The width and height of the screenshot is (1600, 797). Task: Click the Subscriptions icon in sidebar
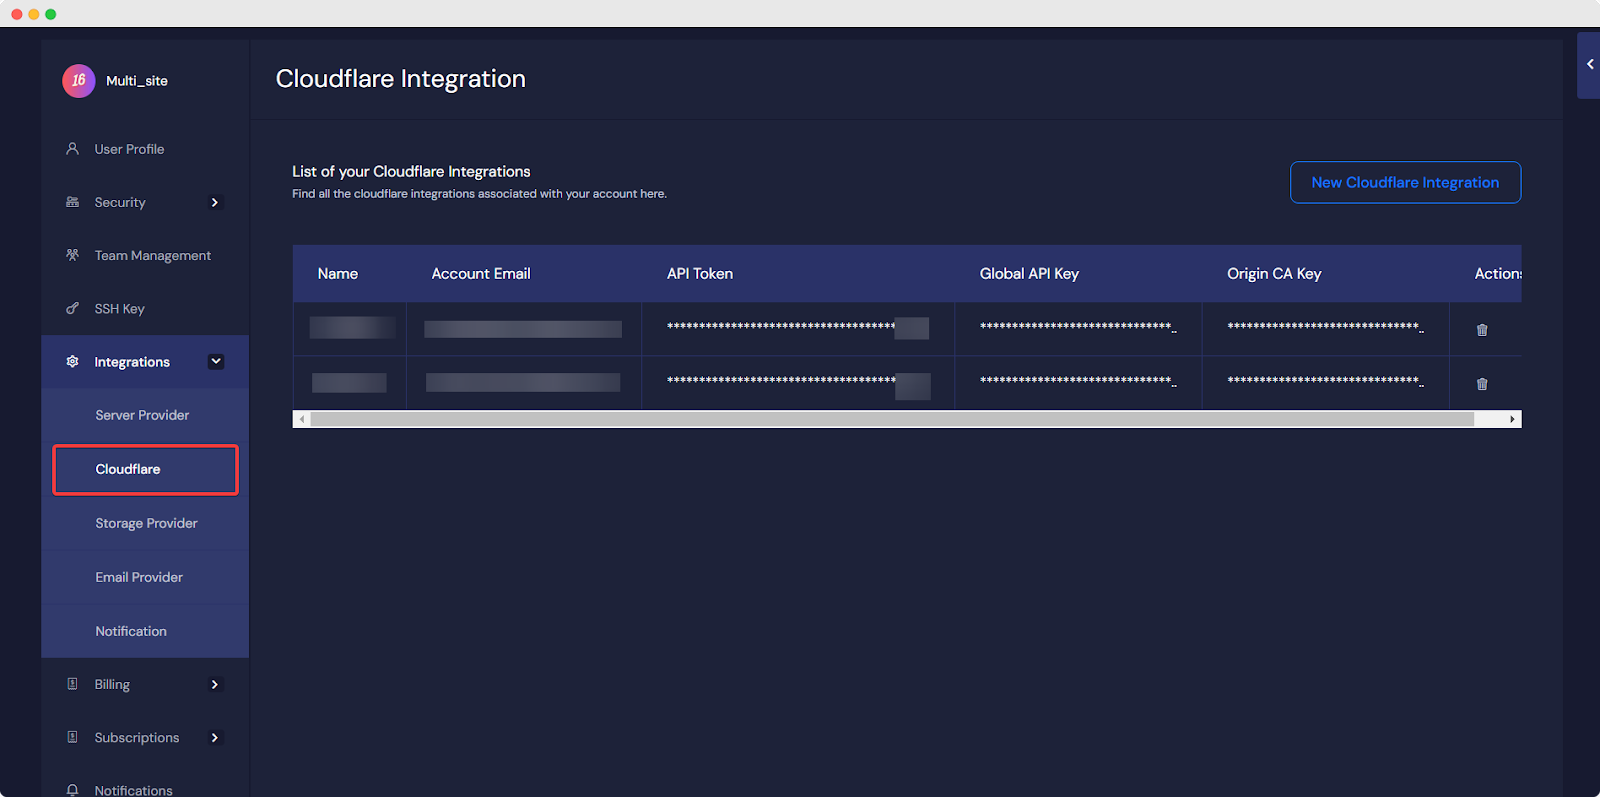point(72,737)
